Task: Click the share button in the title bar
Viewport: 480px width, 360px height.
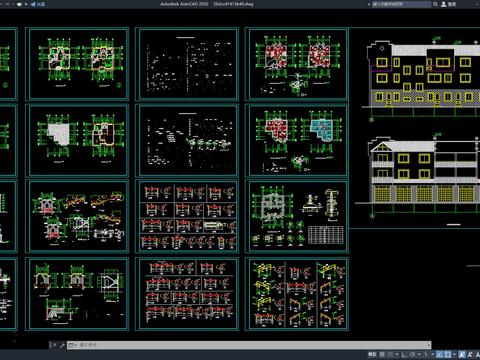Action: (x=38, y=4)
